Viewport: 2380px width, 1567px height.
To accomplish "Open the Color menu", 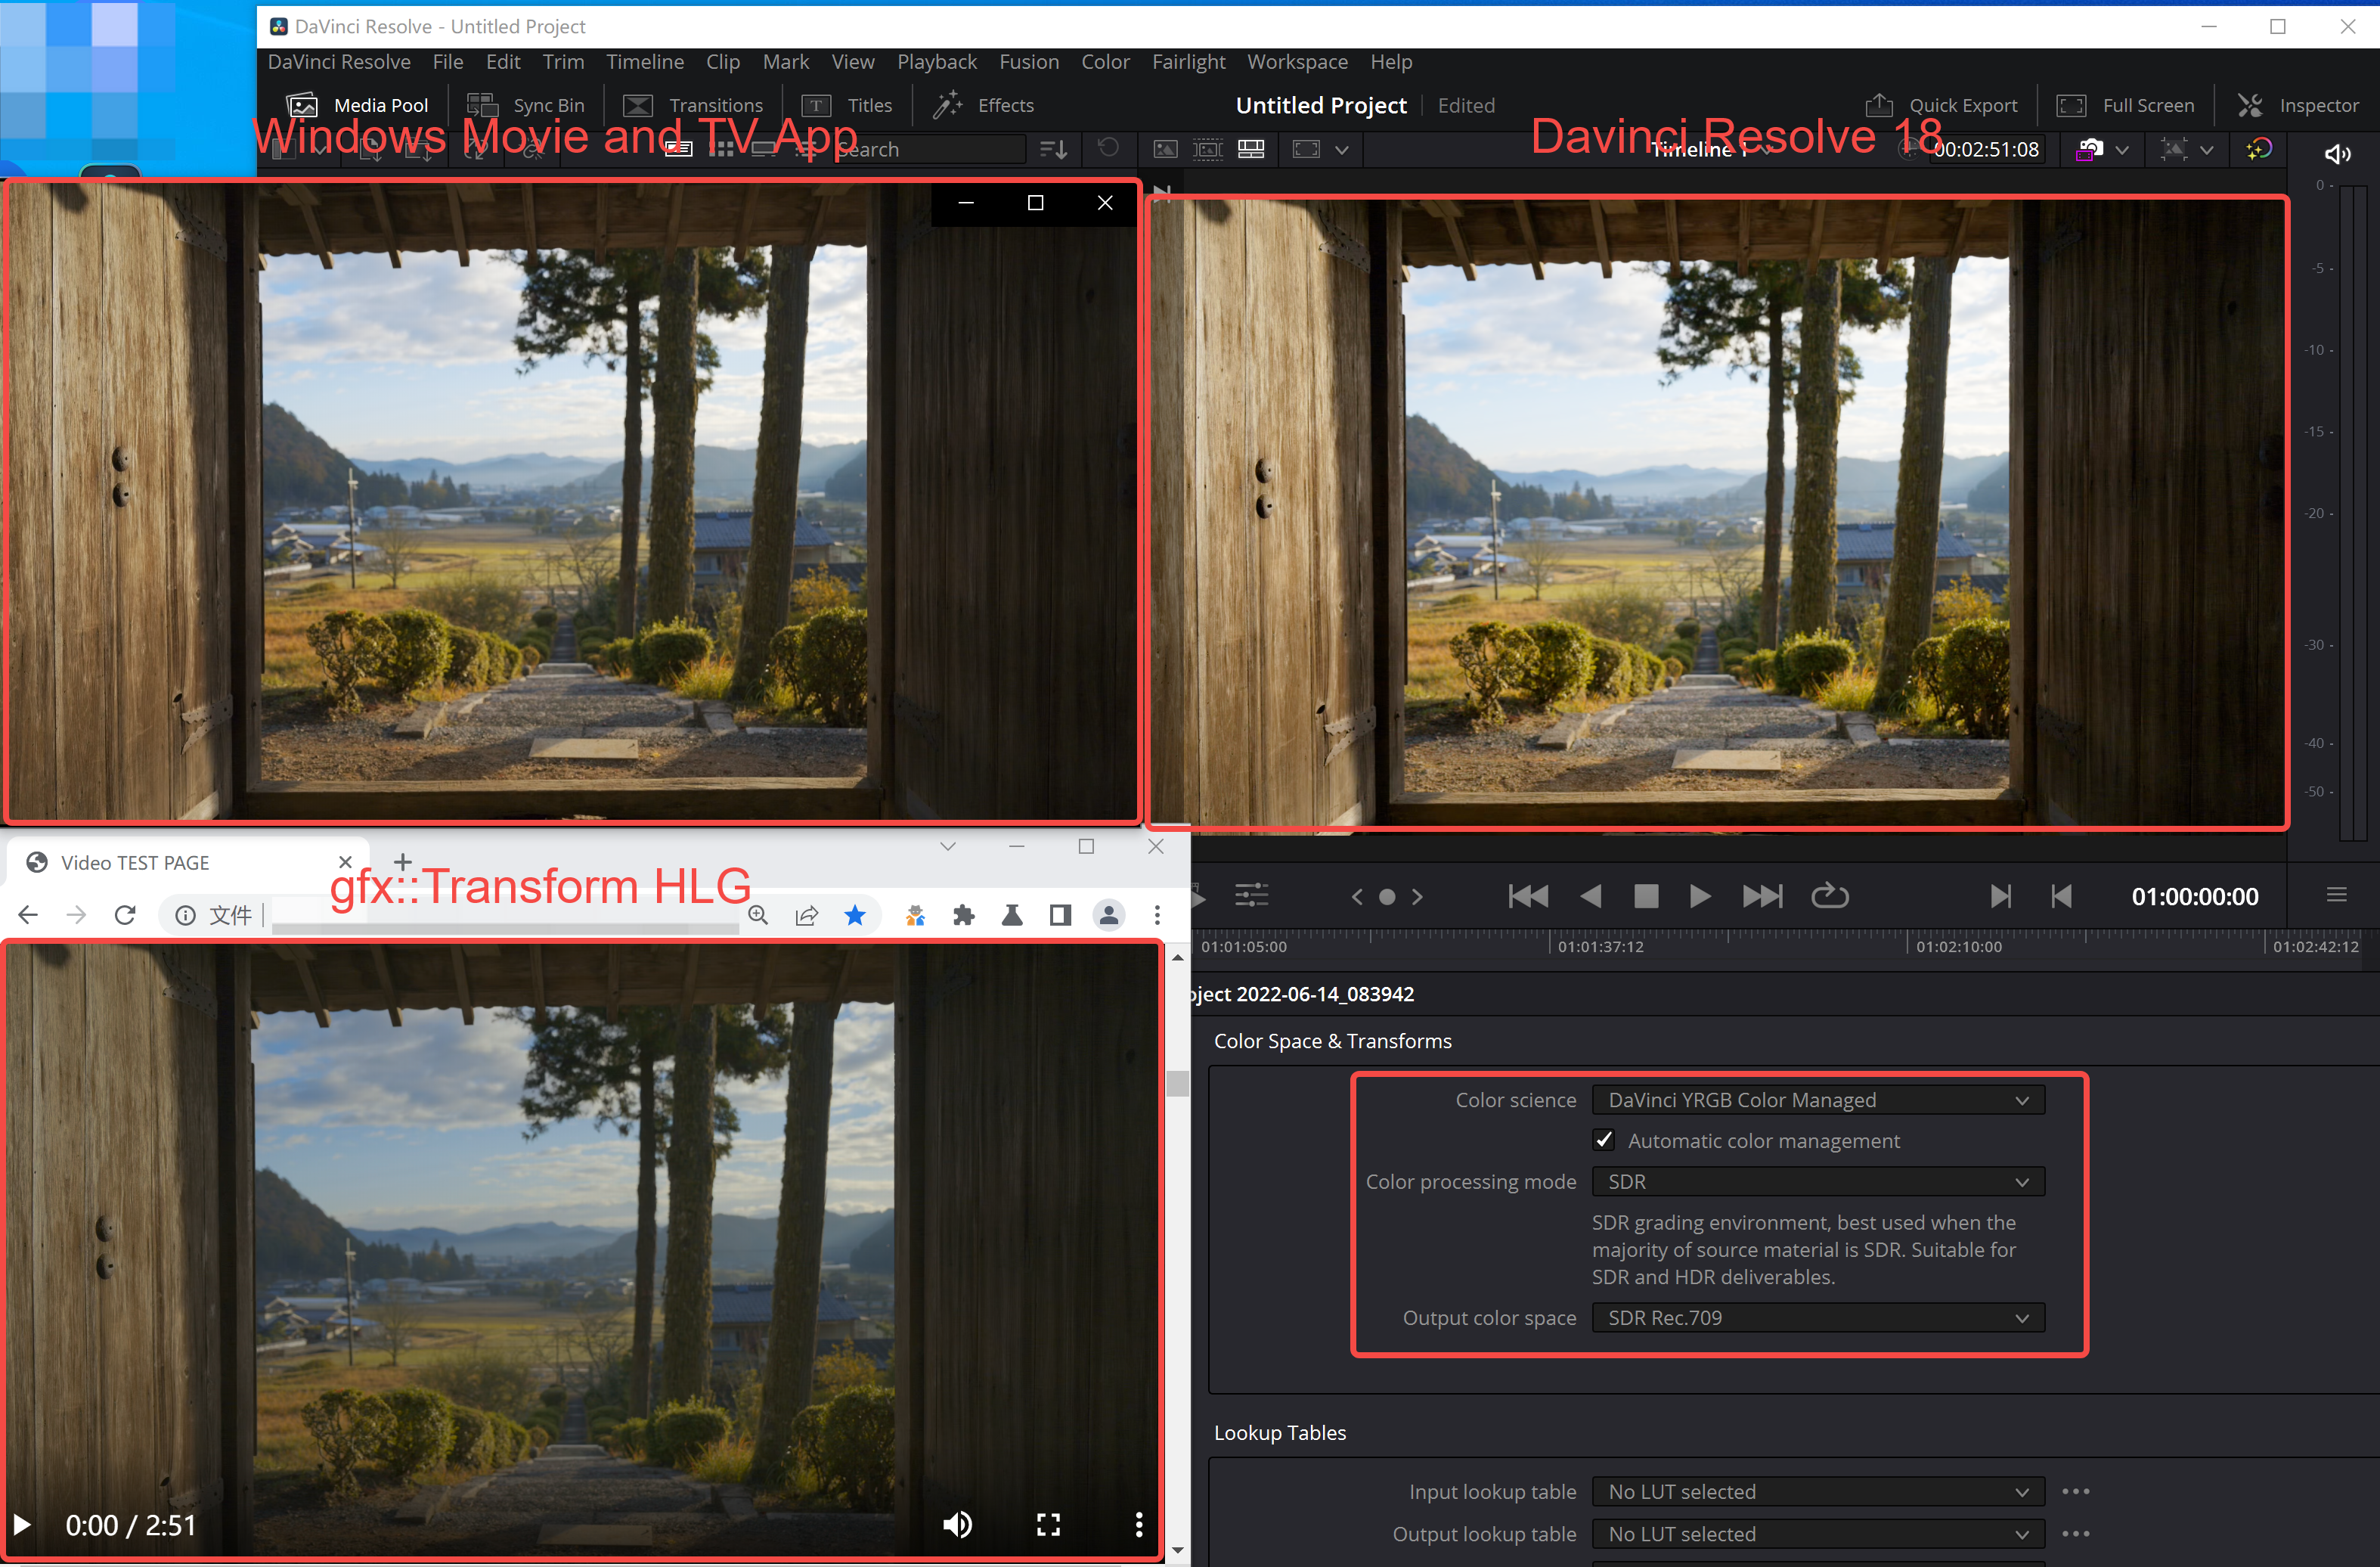I will coord(1105,62).
